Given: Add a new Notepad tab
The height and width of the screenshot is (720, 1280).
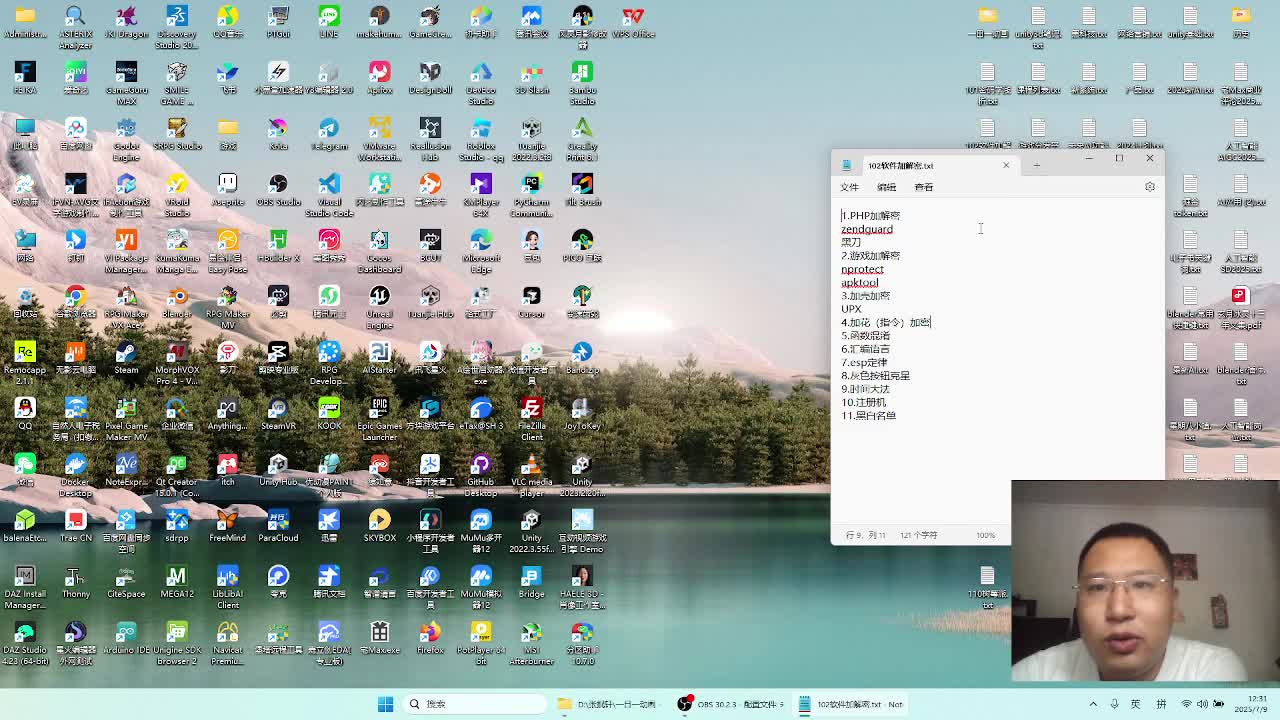Looking at the screenshot, I should click(x=1037, y=165).
